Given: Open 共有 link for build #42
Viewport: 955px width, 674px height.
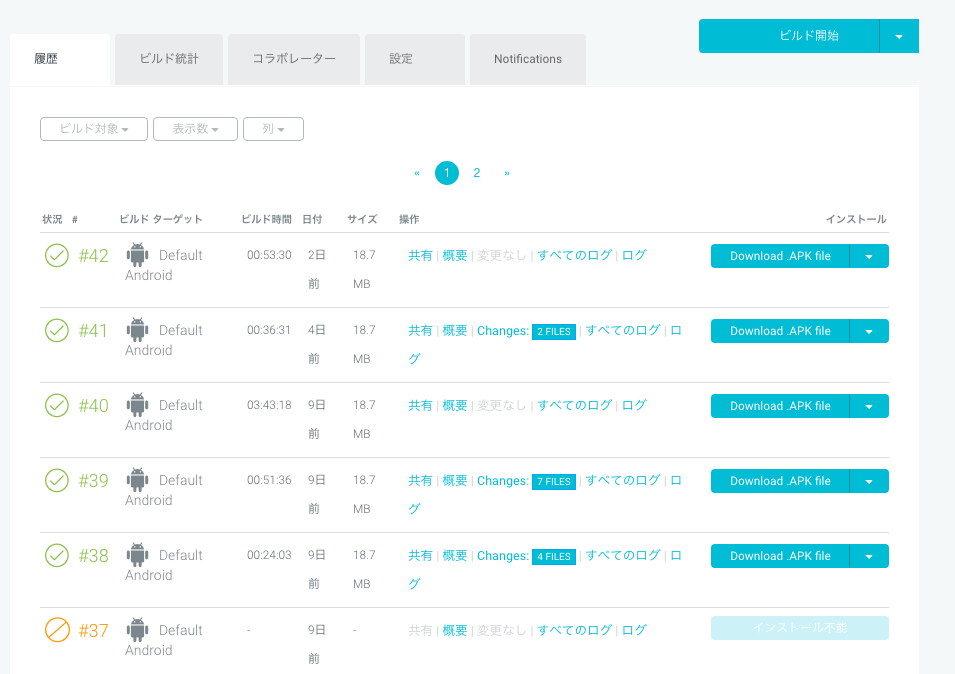Looking at the screenshot, I should coord(420,256).
